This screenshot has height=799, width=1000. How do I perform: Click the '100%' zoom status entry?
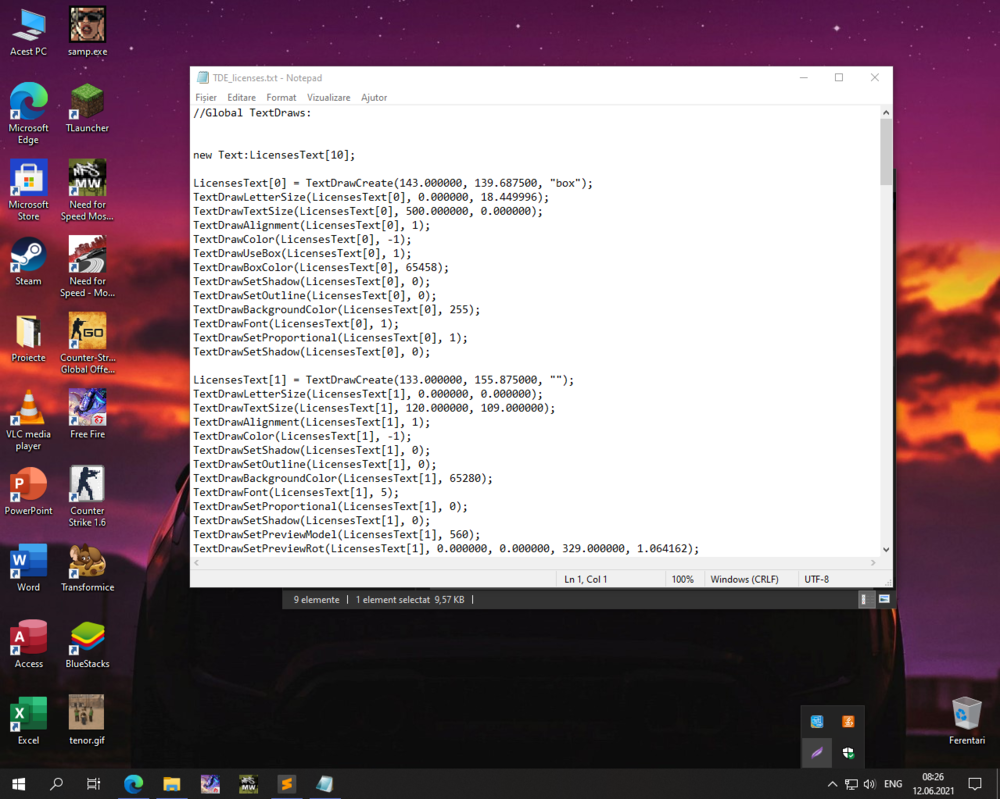(x=682, y=579)
